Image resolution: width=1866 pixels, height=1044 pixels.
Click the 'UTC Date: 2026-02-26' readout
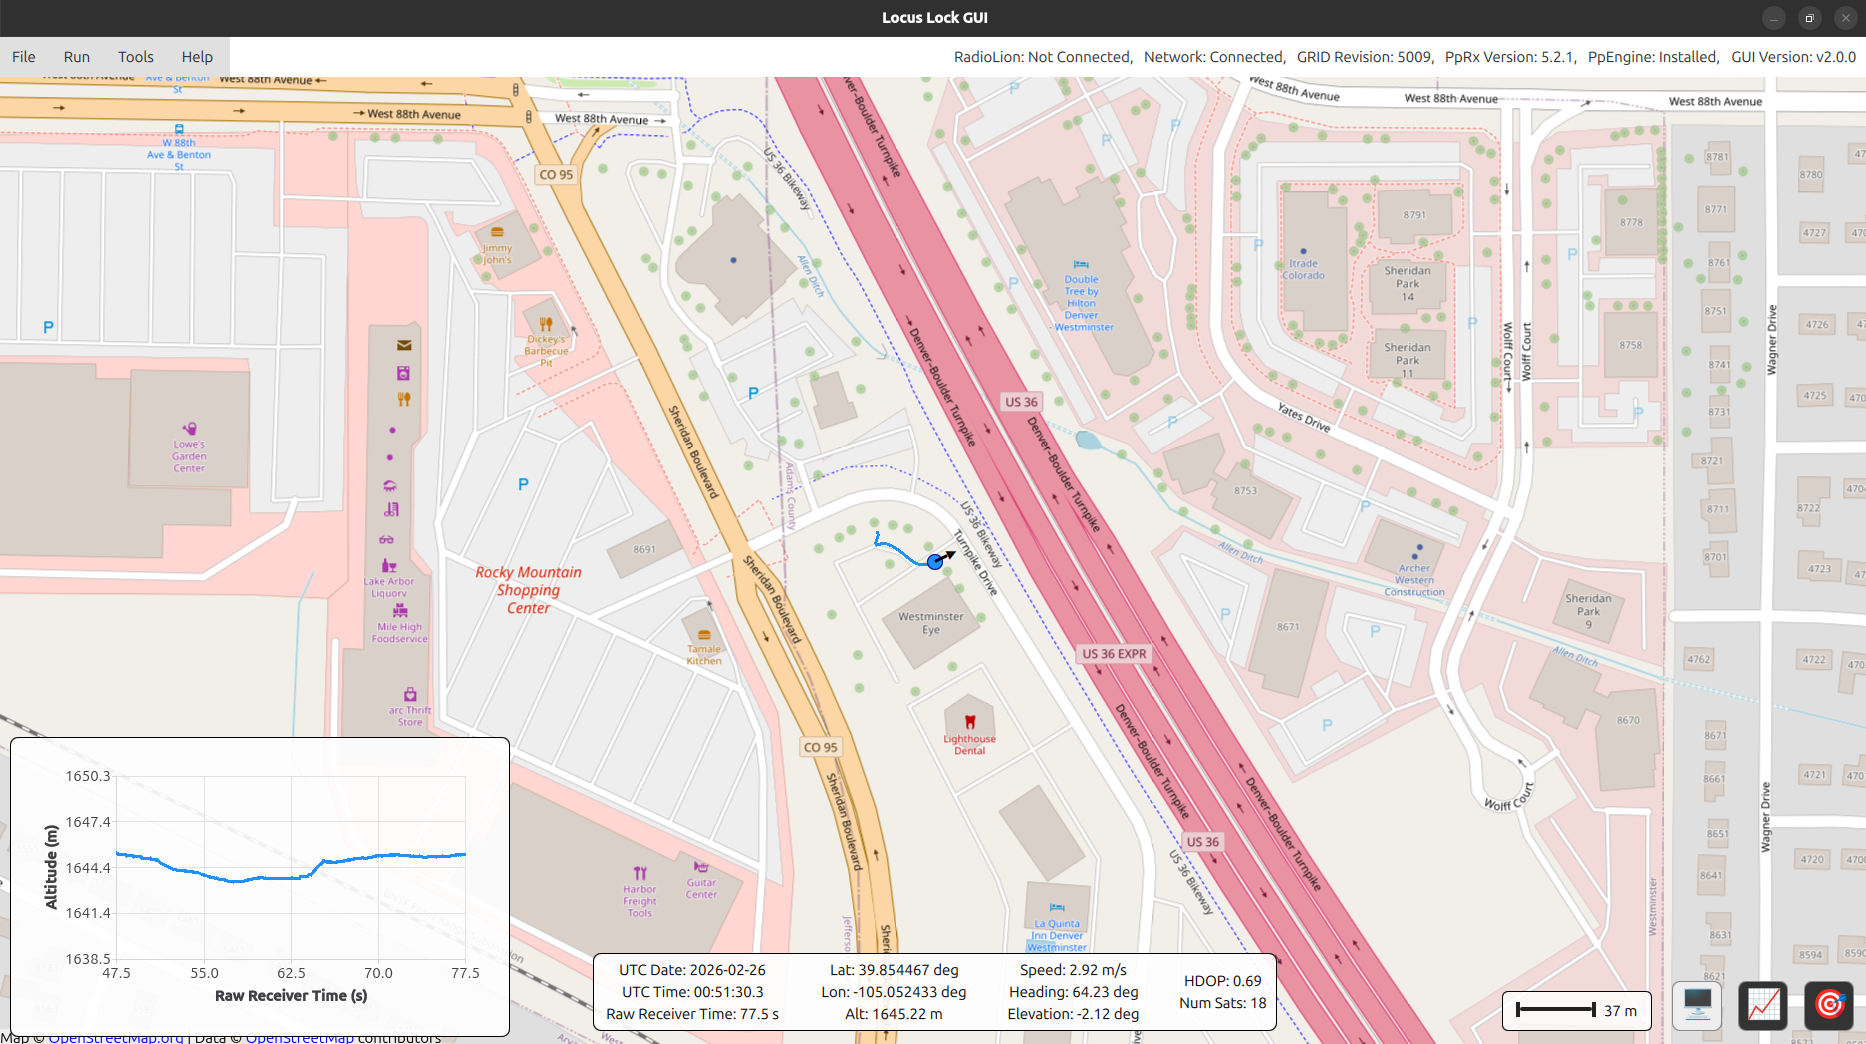pos(692,970)
